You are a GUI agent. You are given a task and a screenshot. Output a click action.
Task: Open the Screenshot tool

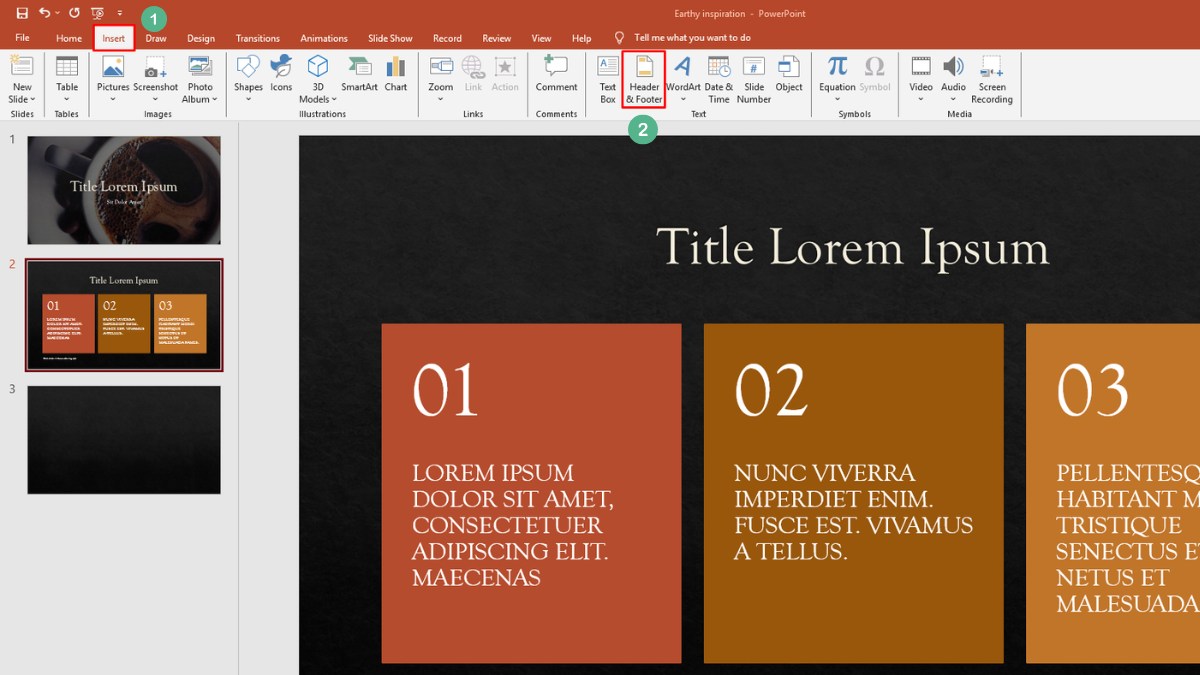click(x=156, y=79)
